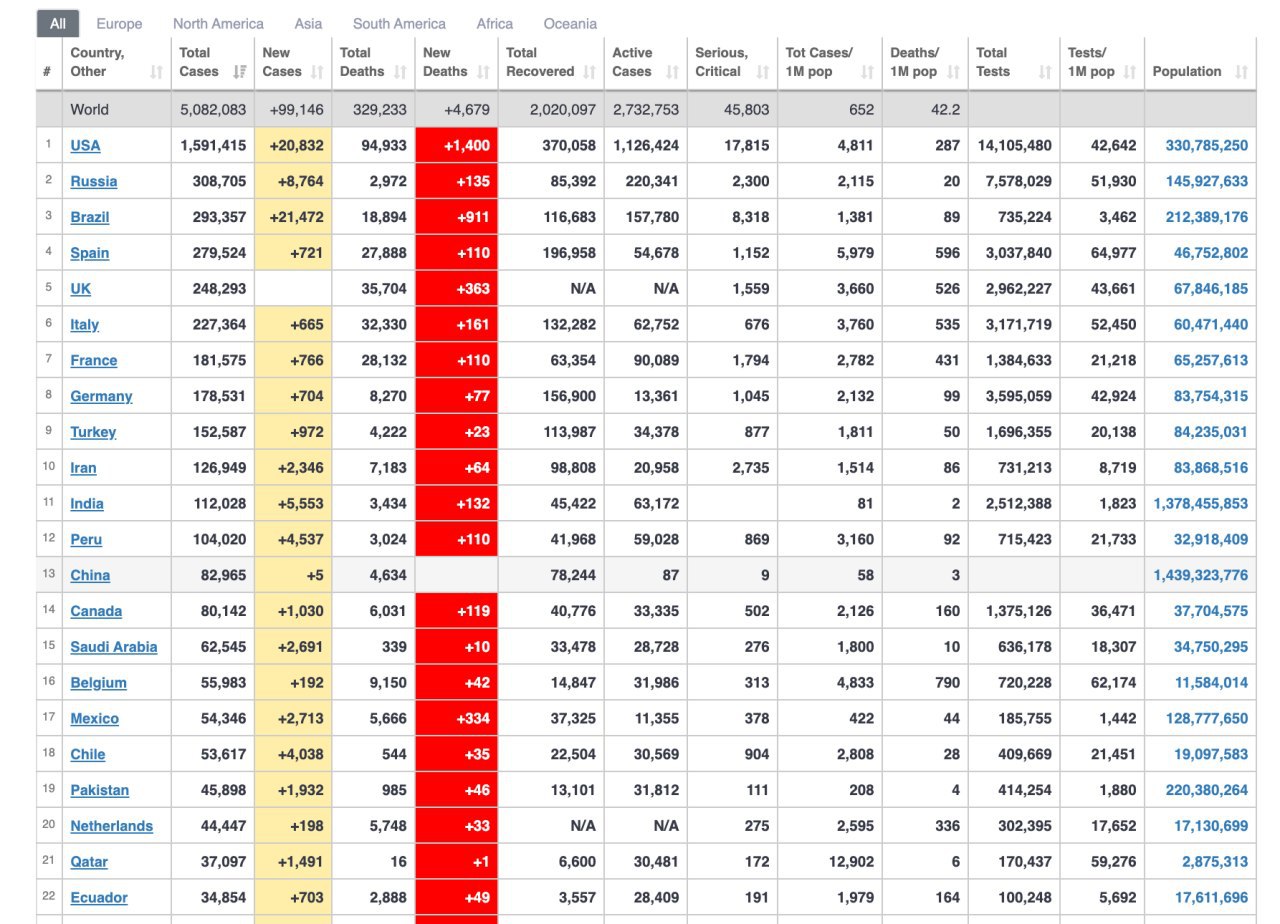This screenshot has width=1280, height=924.
Task: Sort by Population column arrows
Action: [x=1242, y=72]
